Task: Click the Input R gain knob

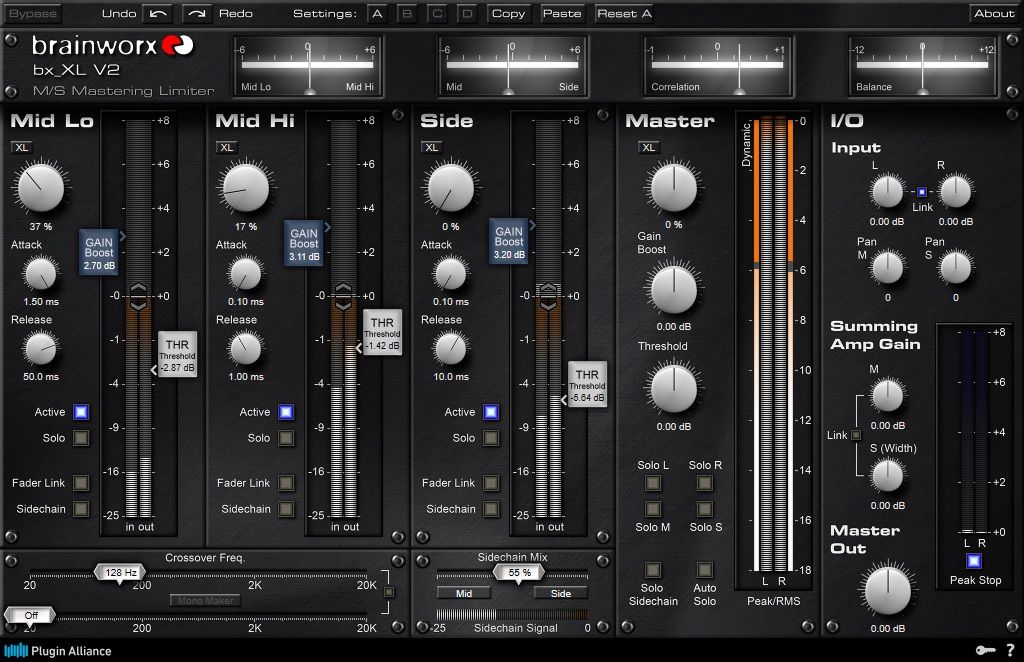Action: click(x=955, y=192)
